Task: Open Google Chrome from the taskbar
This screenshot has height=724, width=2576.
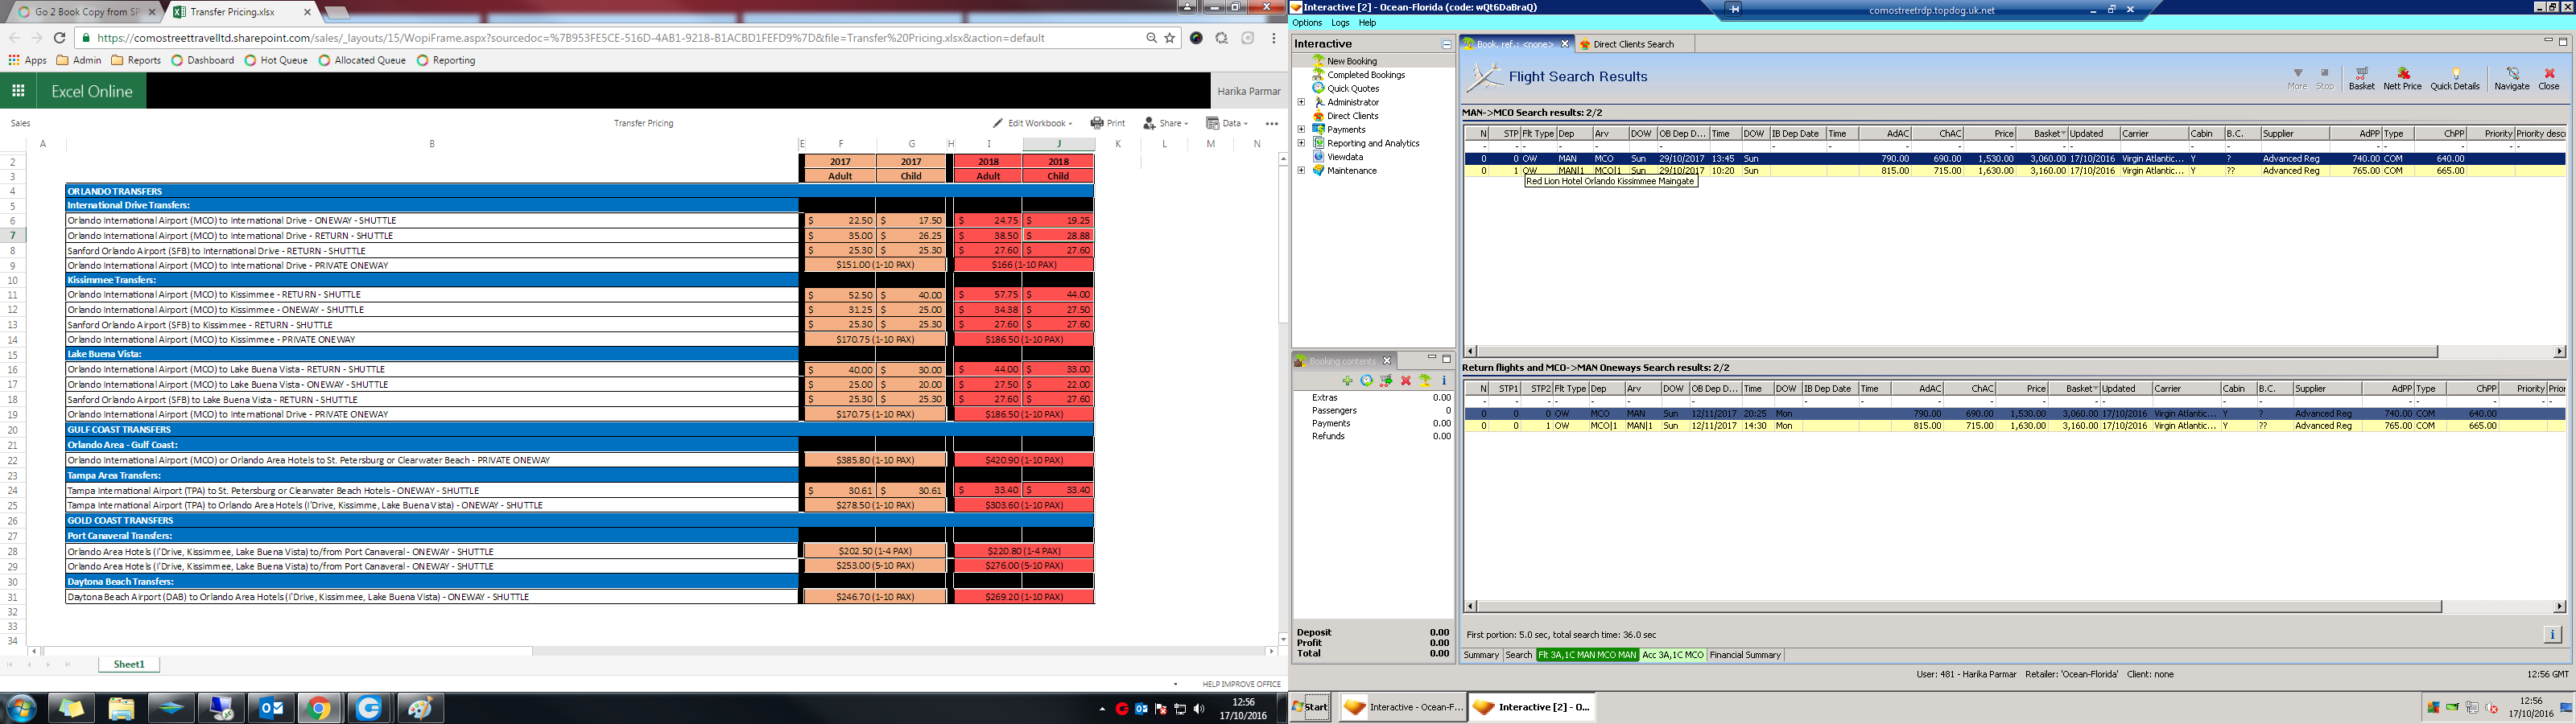Action: (x=319, y=708)
